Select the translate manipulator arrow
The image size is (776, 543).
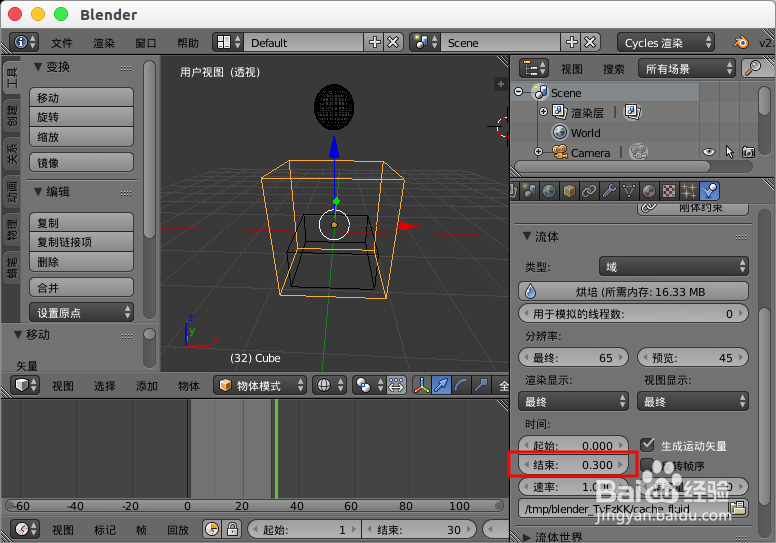click(441, 385)
